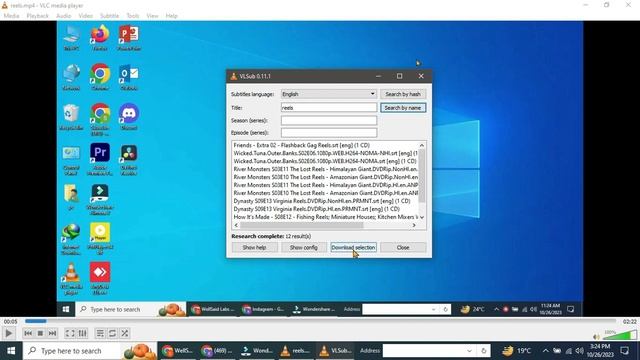
Task: Open extended settings (equalizer icon)
Action: (x=82, y=333)
